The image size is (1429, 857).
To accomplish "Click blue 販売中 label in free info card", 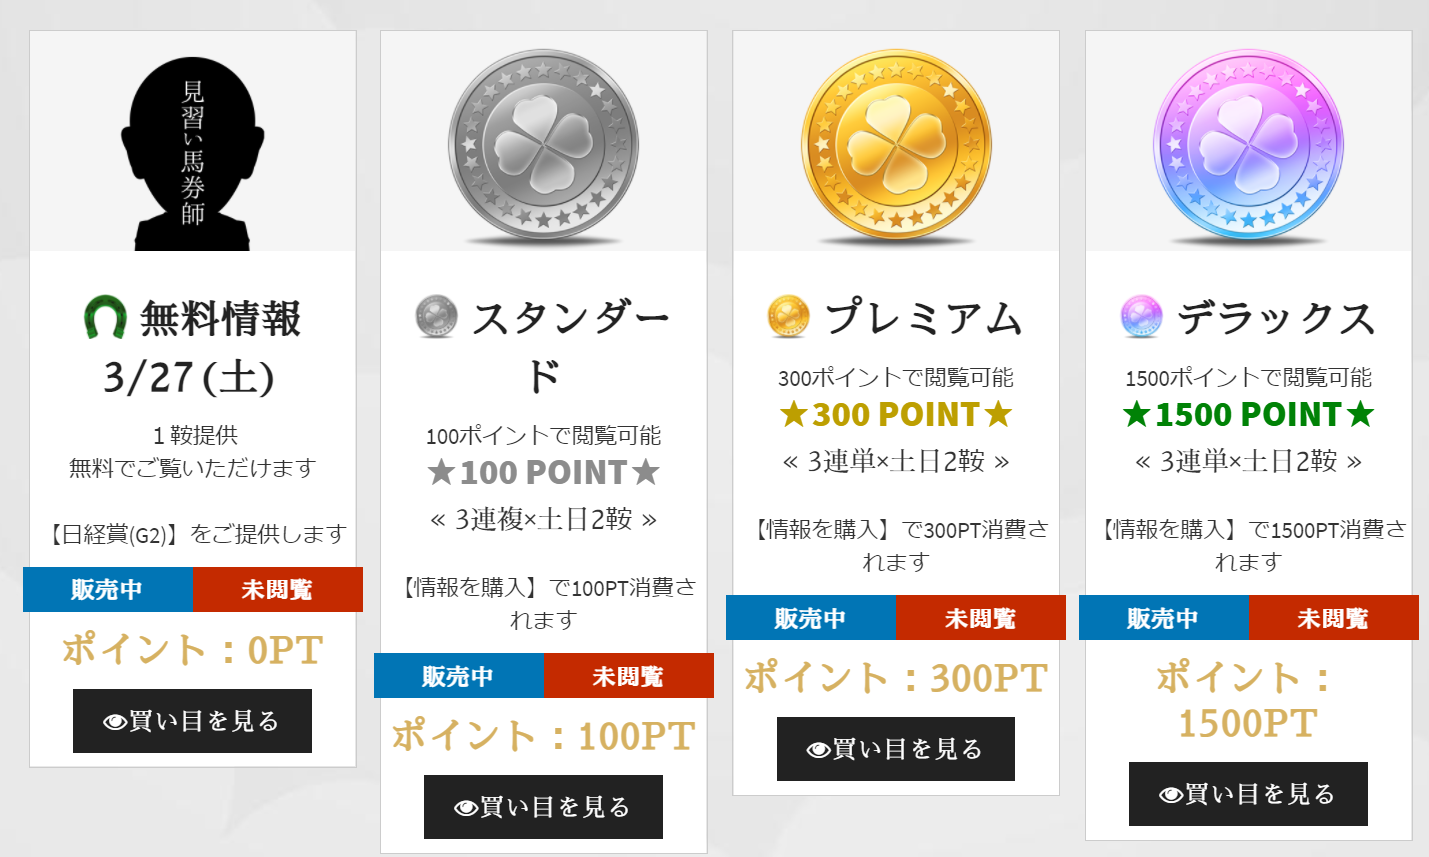I will 108,589.
